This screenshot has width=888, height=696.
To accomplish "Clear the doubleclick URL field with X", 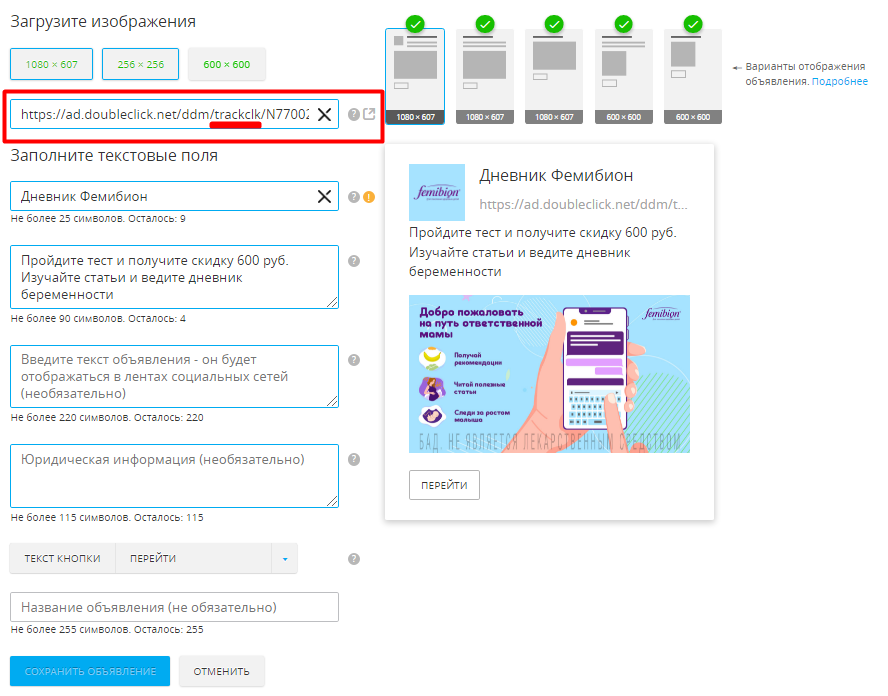I will [325, 114].
